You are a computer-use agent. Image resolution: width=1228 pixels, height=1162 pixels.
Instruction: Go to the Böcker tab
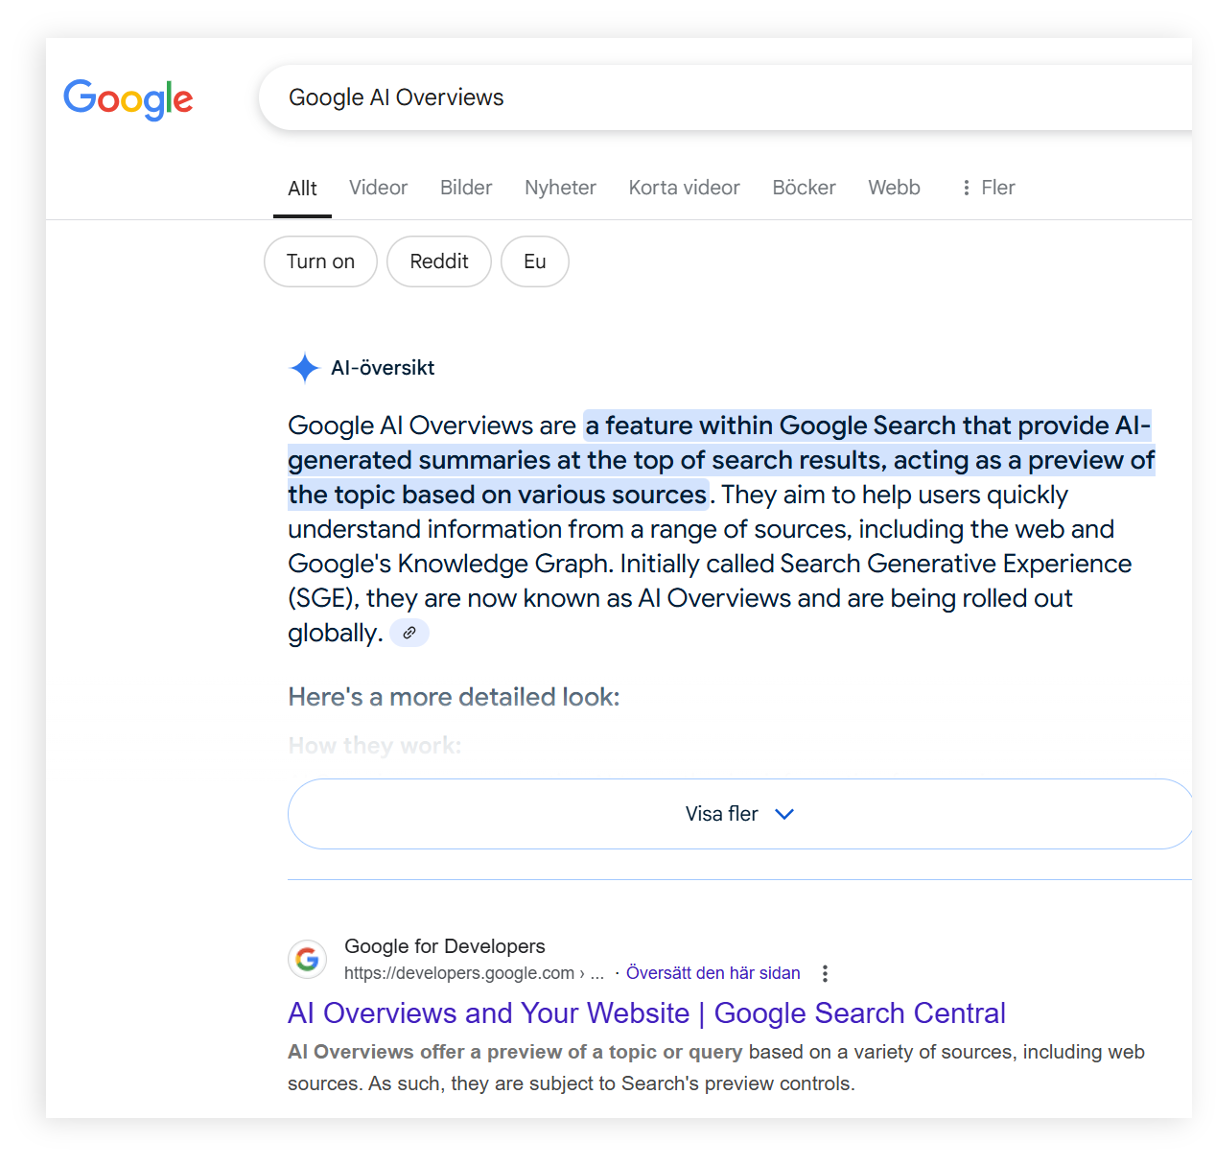[804, 188]
